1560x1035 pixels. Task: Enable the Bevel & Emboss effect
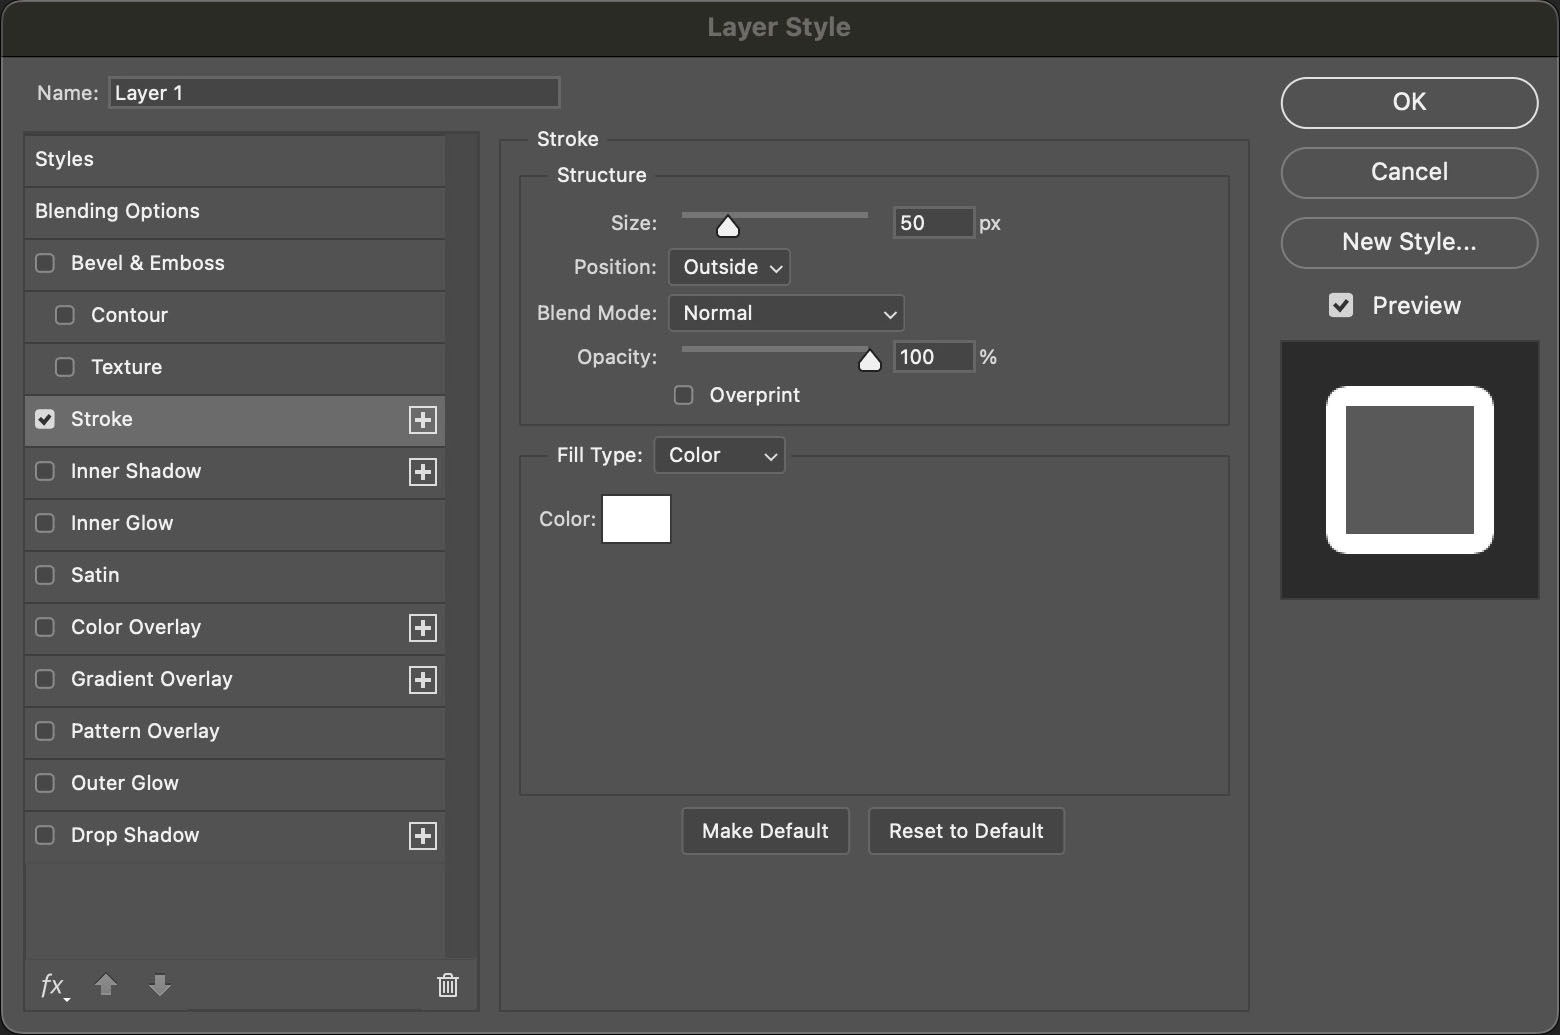coord(44,263)
